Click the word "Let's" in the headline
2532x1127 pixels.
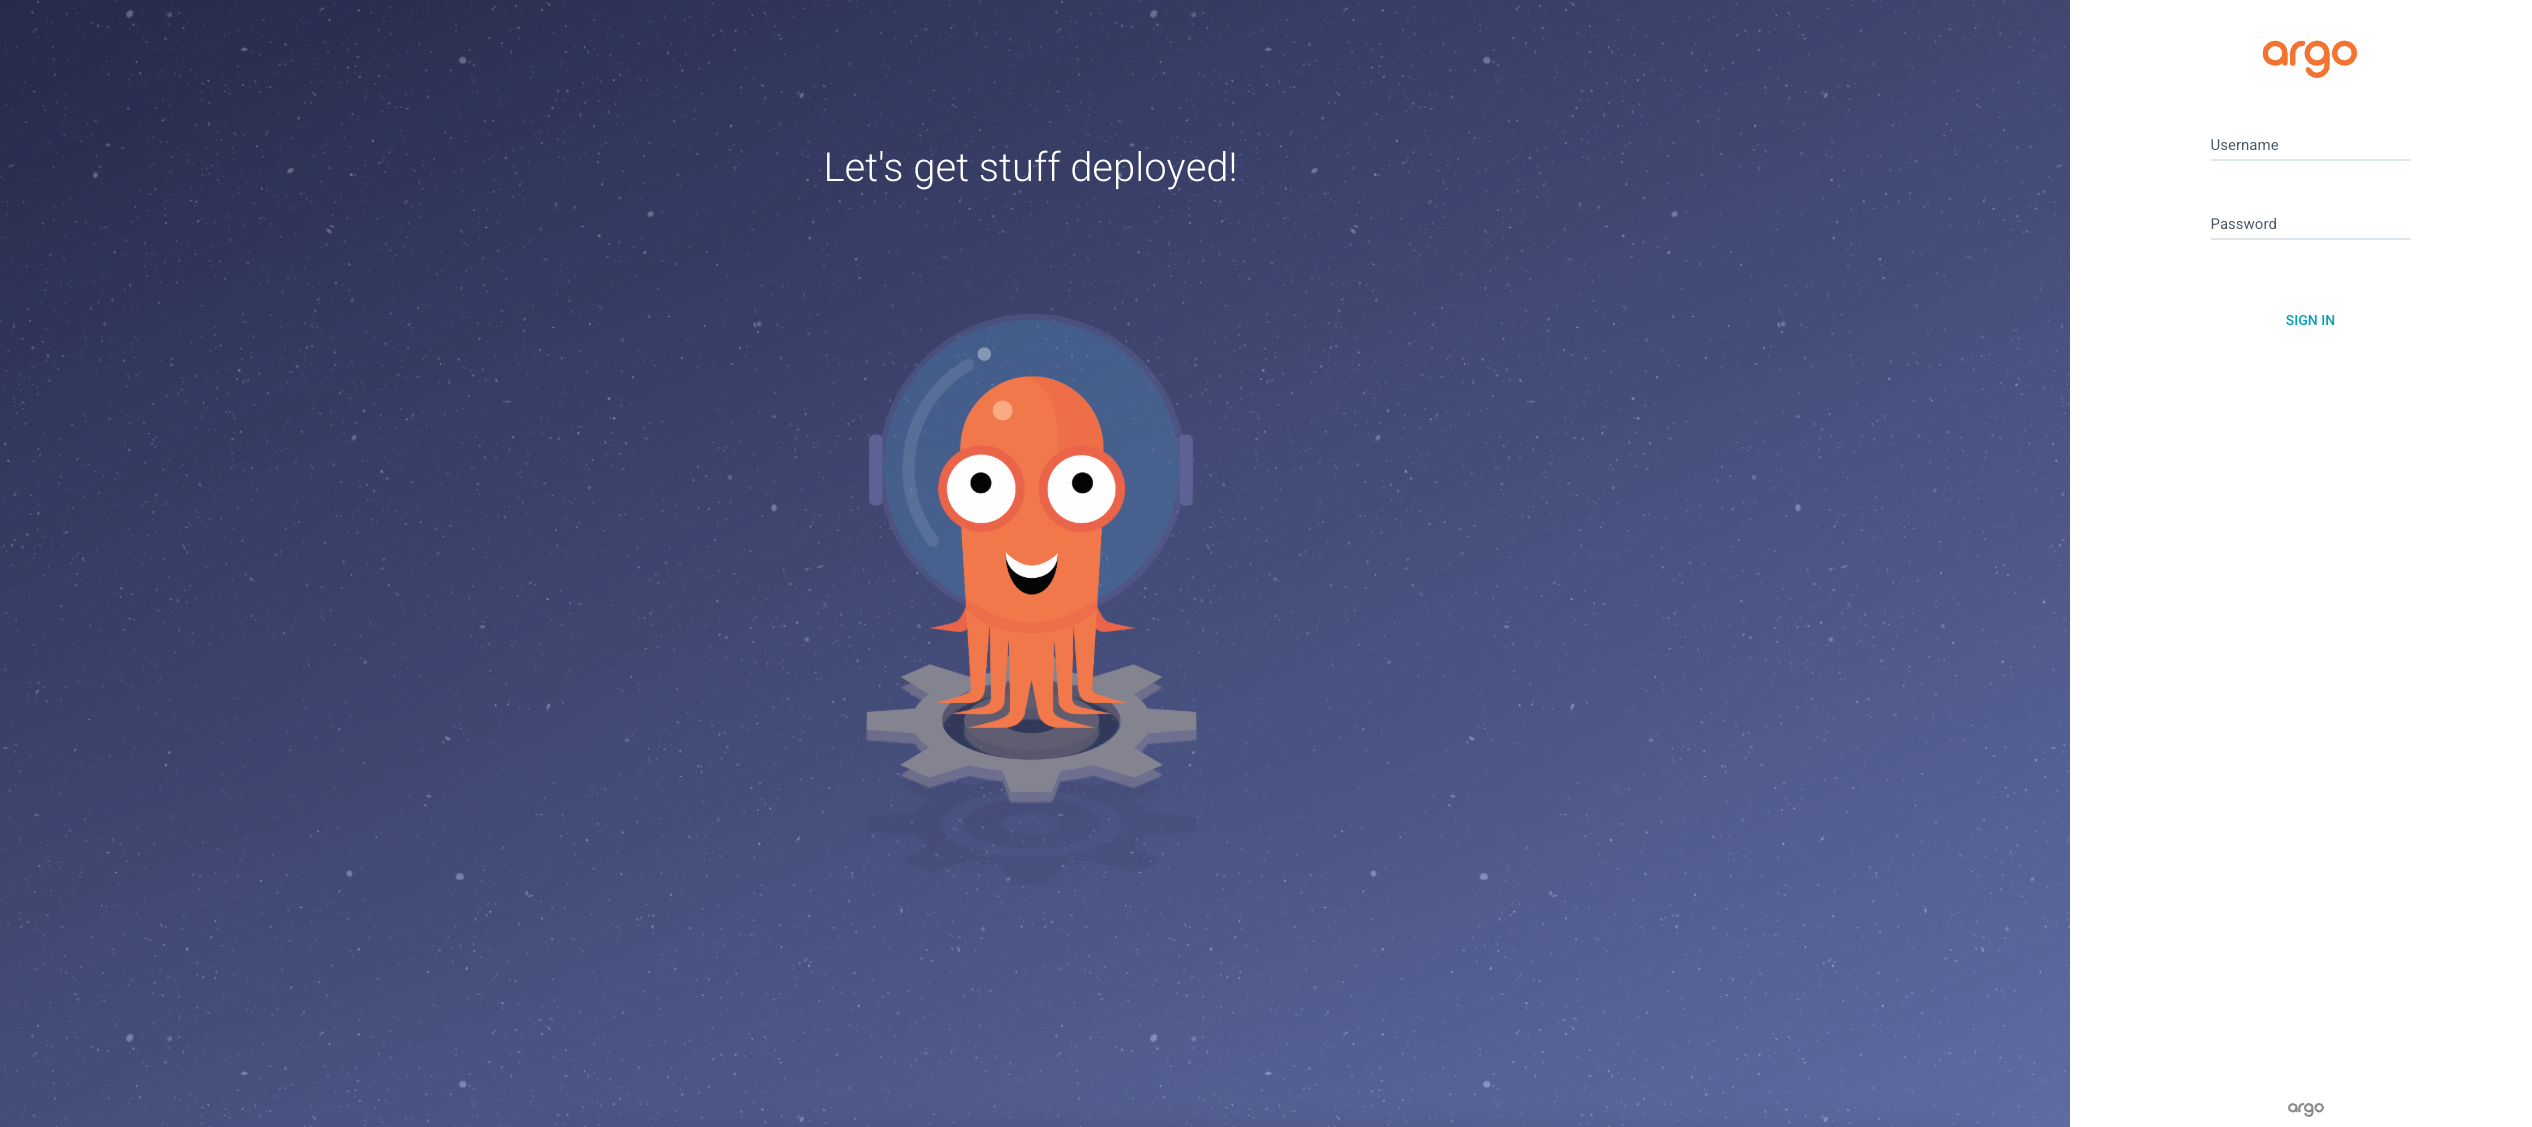pyautogui.click(x=862, y=168)
